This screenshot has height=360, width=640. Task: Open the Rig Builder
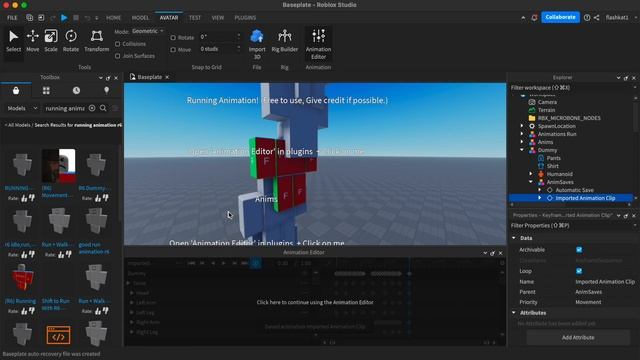tap(284, 41)
